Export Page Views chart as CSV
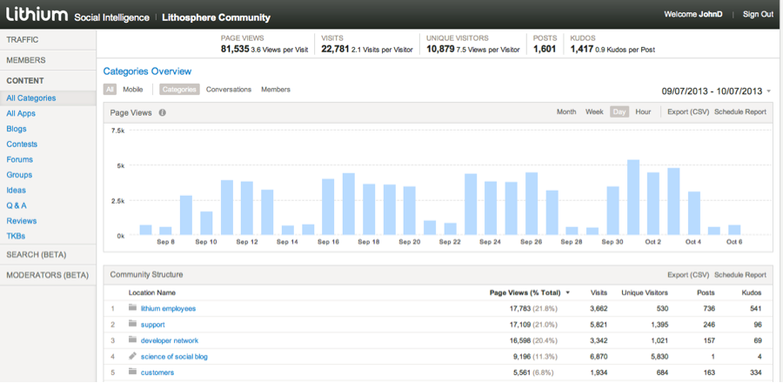The height and width of the screenshot is (383, 783). (688, 112)
